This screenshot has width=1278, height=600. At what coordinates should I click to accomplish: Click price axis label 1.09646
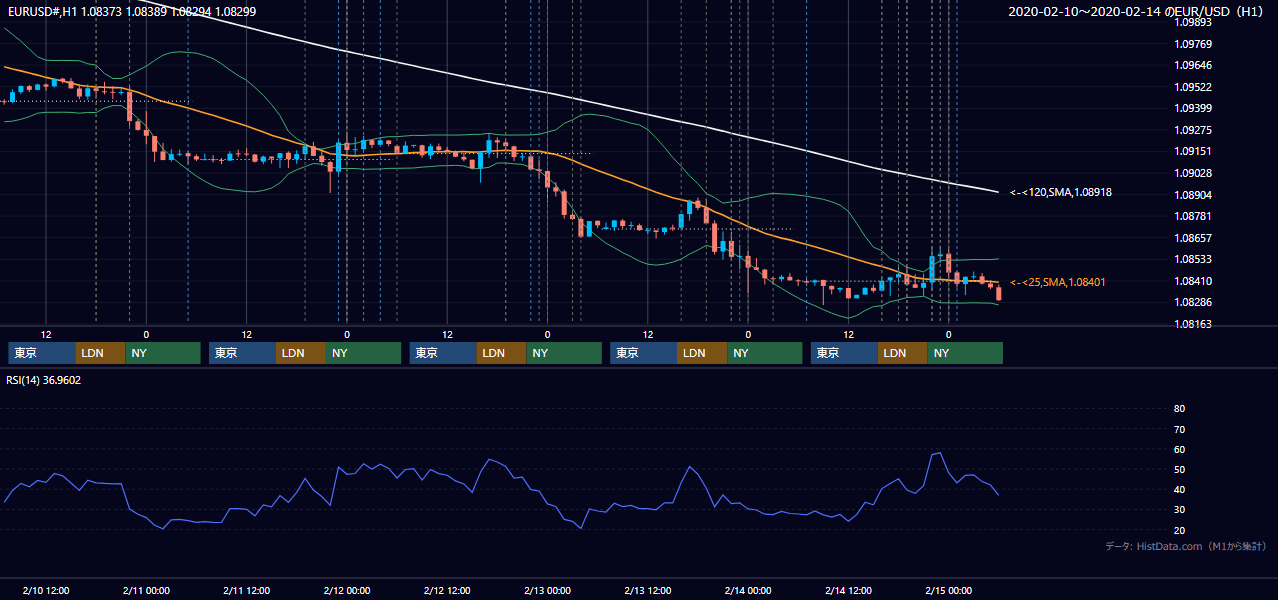(x=1192, y=65)
